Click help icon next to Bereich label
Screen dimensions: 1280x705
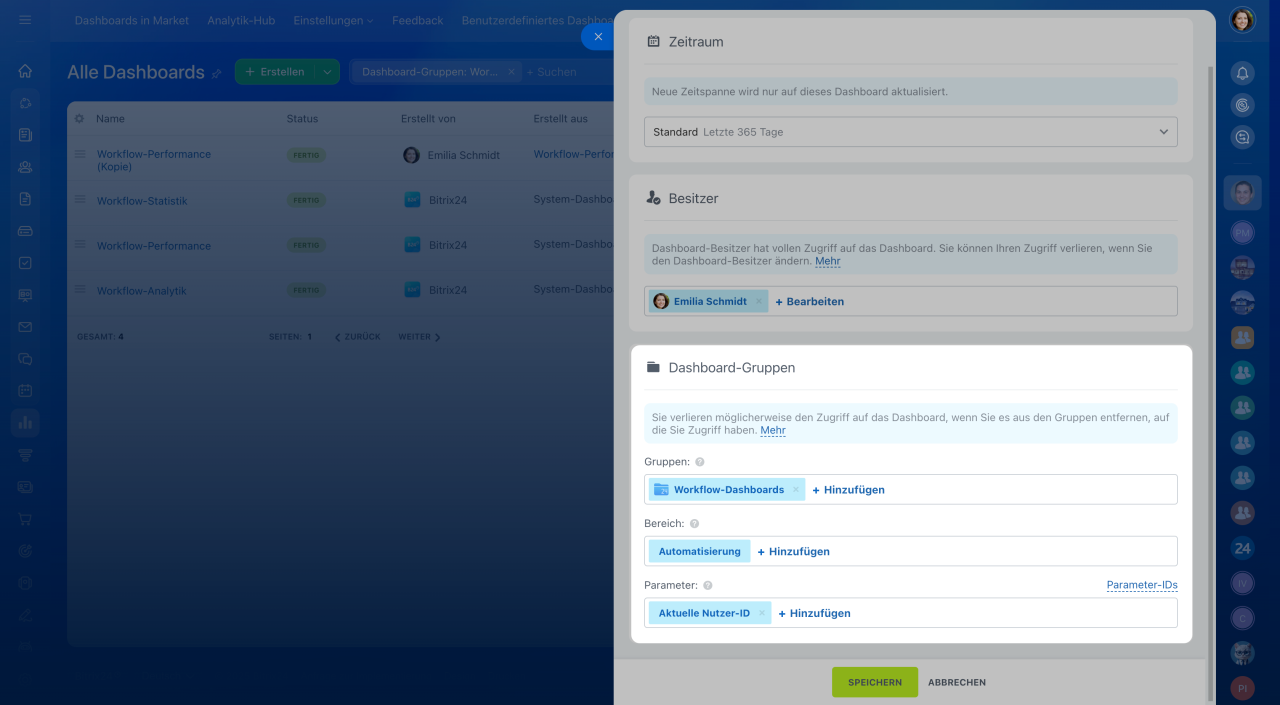pos(694,524)
